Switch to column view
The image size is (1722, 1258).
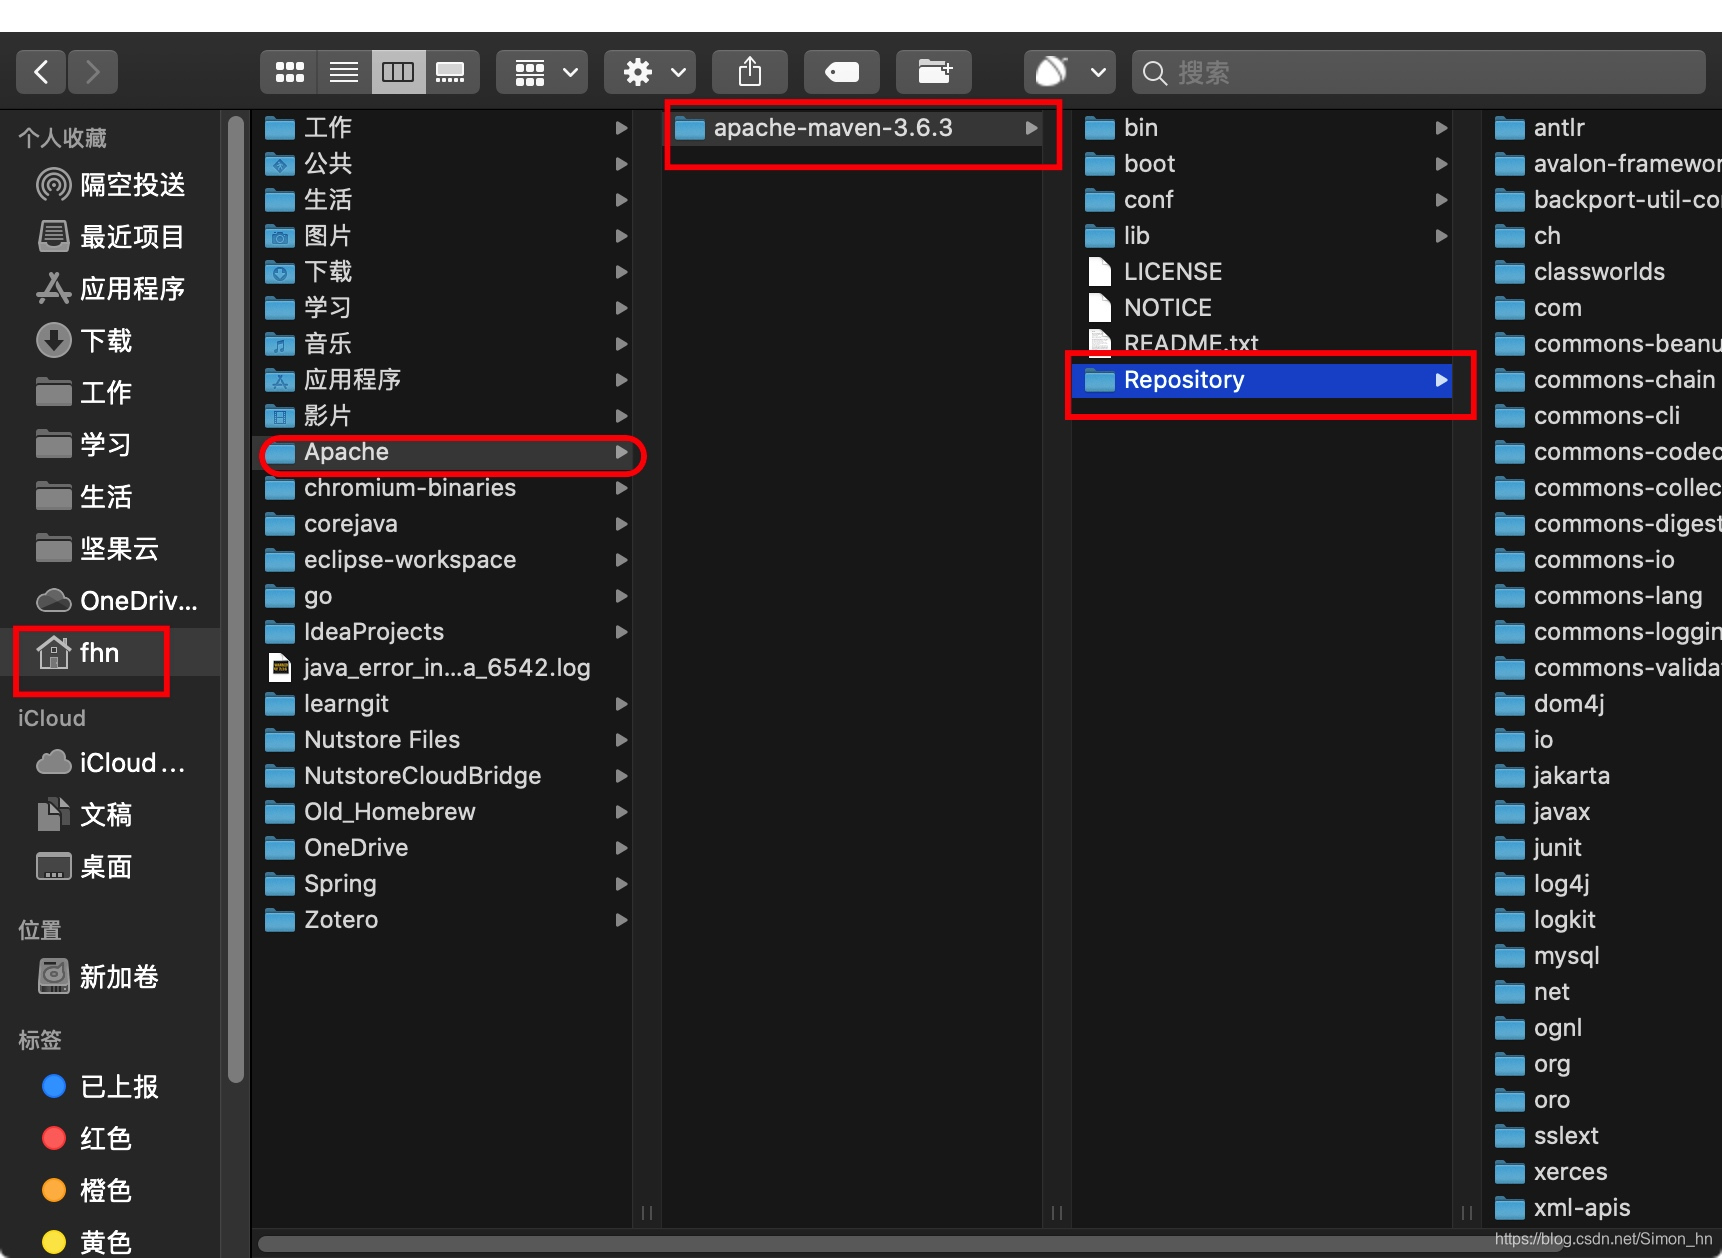click(398, 72)
